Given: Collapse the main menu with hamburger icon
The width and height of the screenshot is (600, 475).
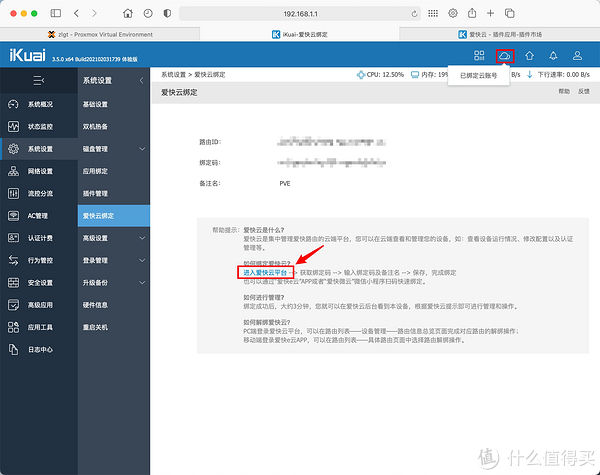Looking at the screenshot, I should (x=39, y=80).
